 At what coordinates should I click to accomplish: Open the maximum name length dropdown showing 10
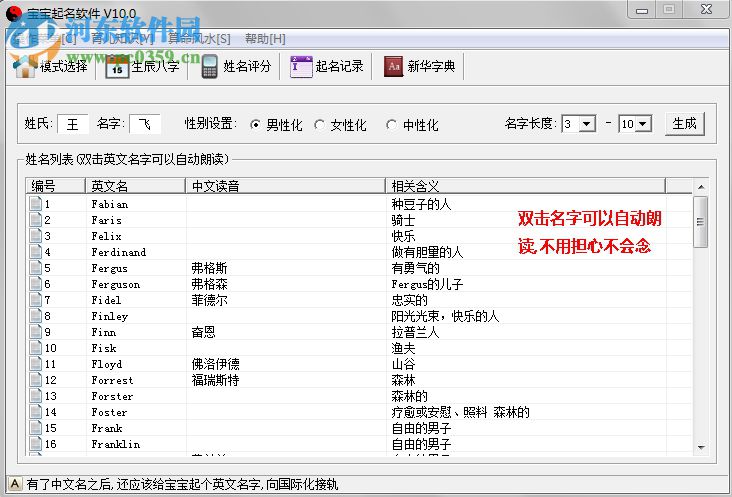pyautogui.click(x=643, y=124)
